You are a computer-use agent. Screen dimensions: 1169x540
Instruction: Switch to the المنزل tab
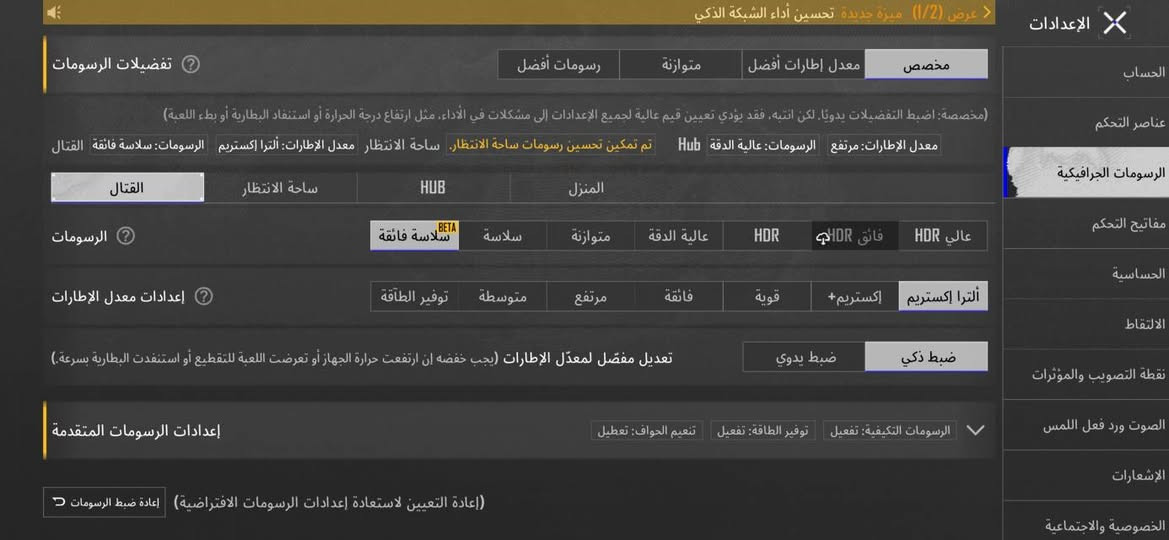tap(586, 187)
